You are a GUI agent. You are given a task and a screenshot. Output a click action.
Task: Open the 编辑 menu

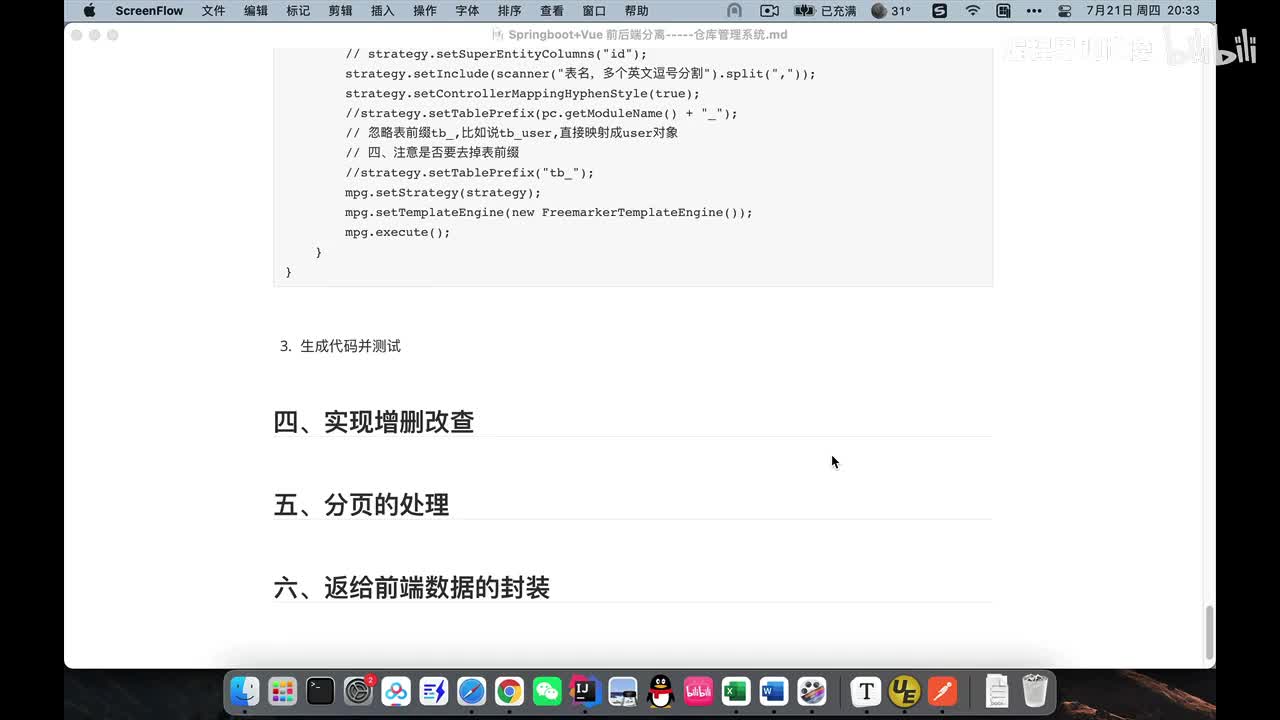(255, 11)
